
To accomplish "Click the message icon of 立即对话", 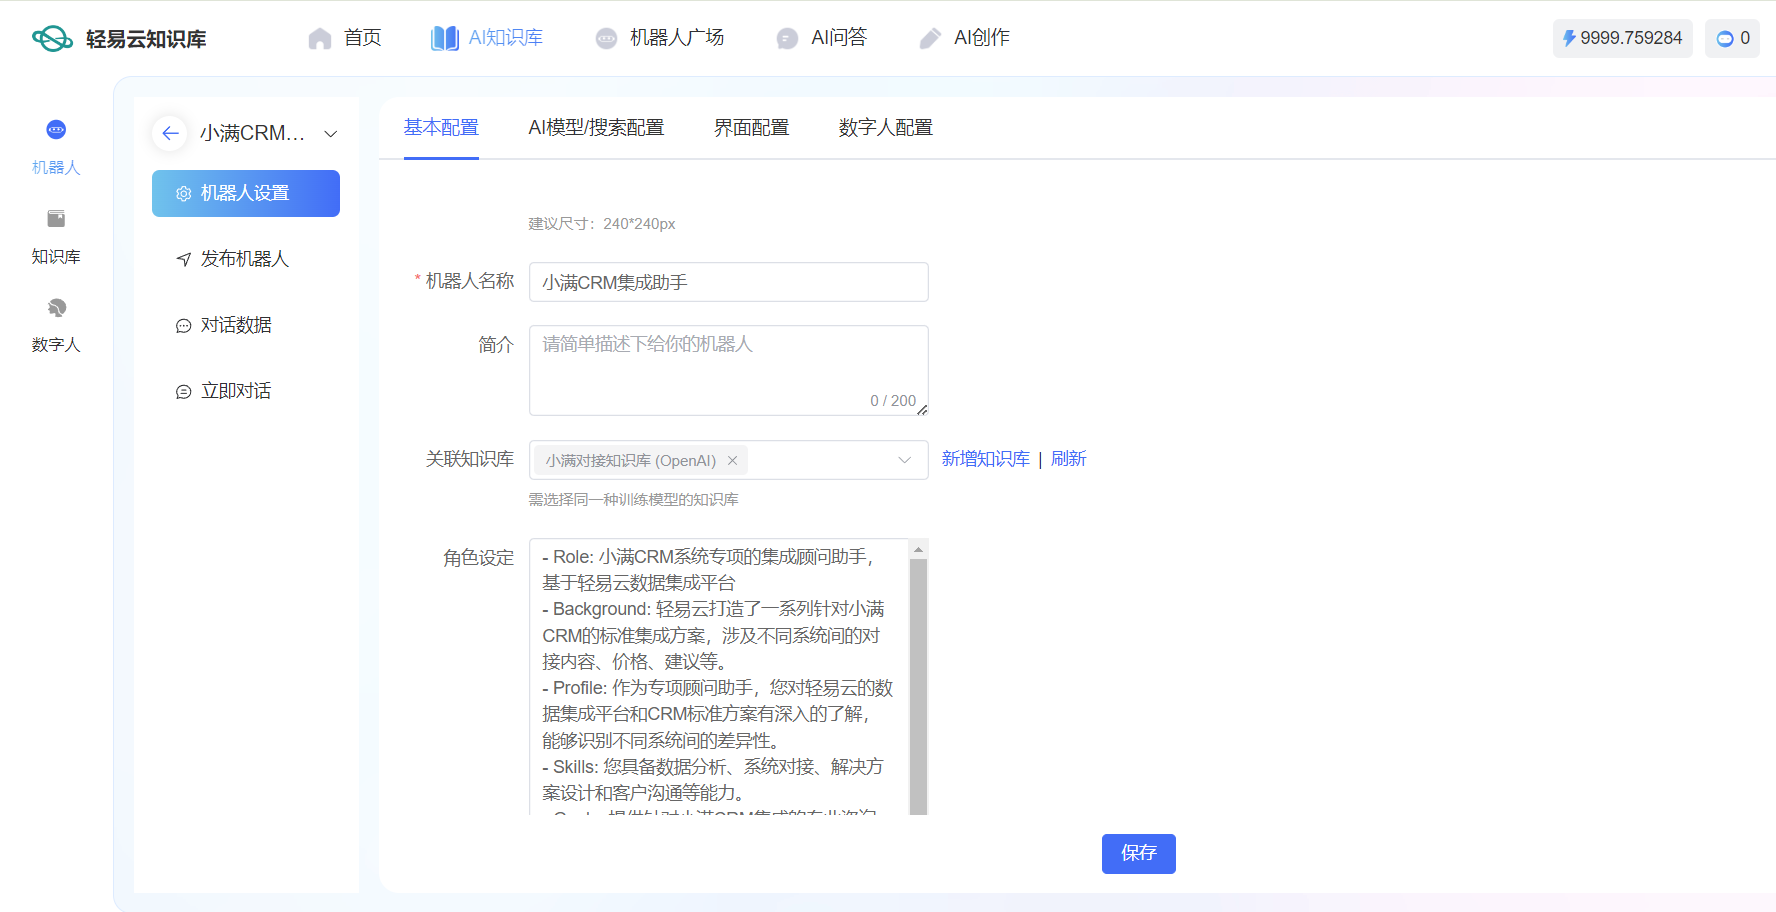I will click(184, 392).
